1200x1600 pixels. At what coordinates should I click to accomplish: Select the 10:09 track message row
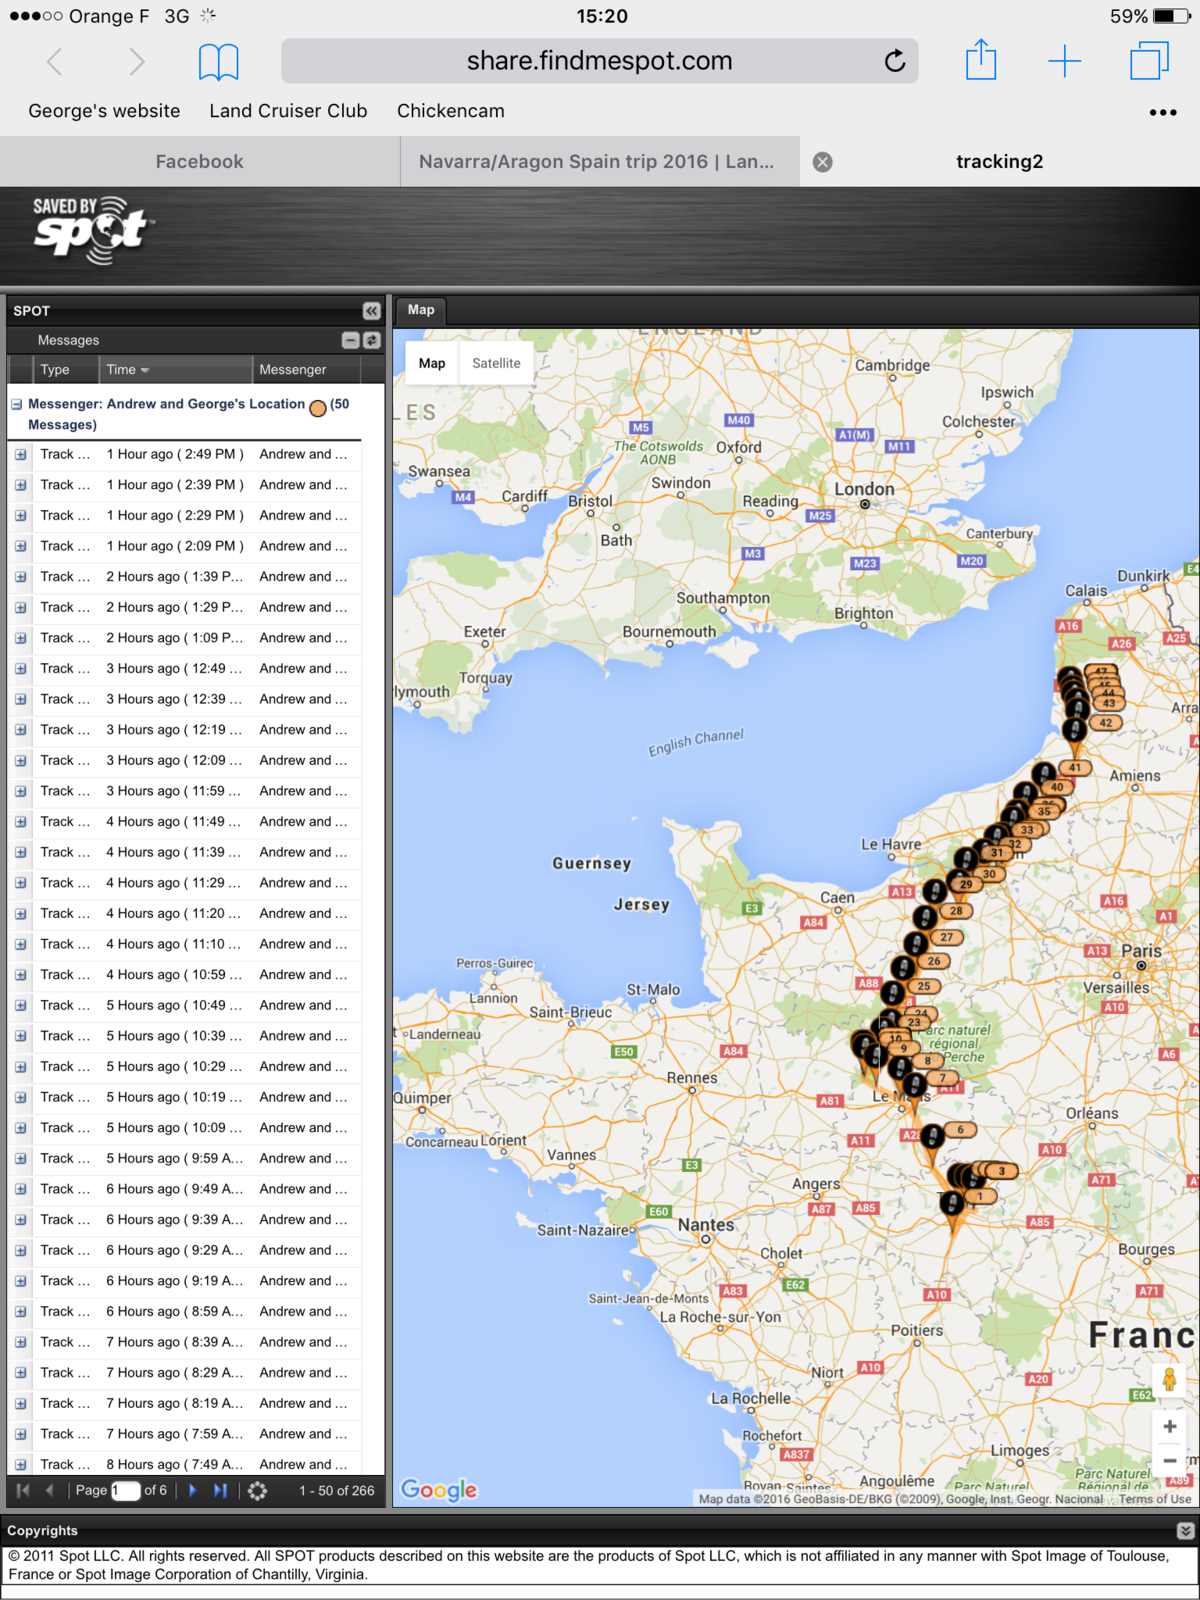coord(184,1127)
